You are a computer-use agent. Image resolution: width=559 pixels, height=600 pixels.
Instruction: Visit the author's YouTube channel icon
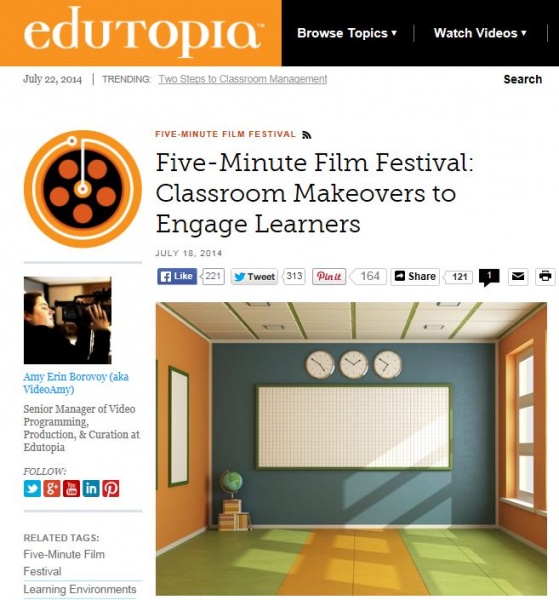pos(71,489)
